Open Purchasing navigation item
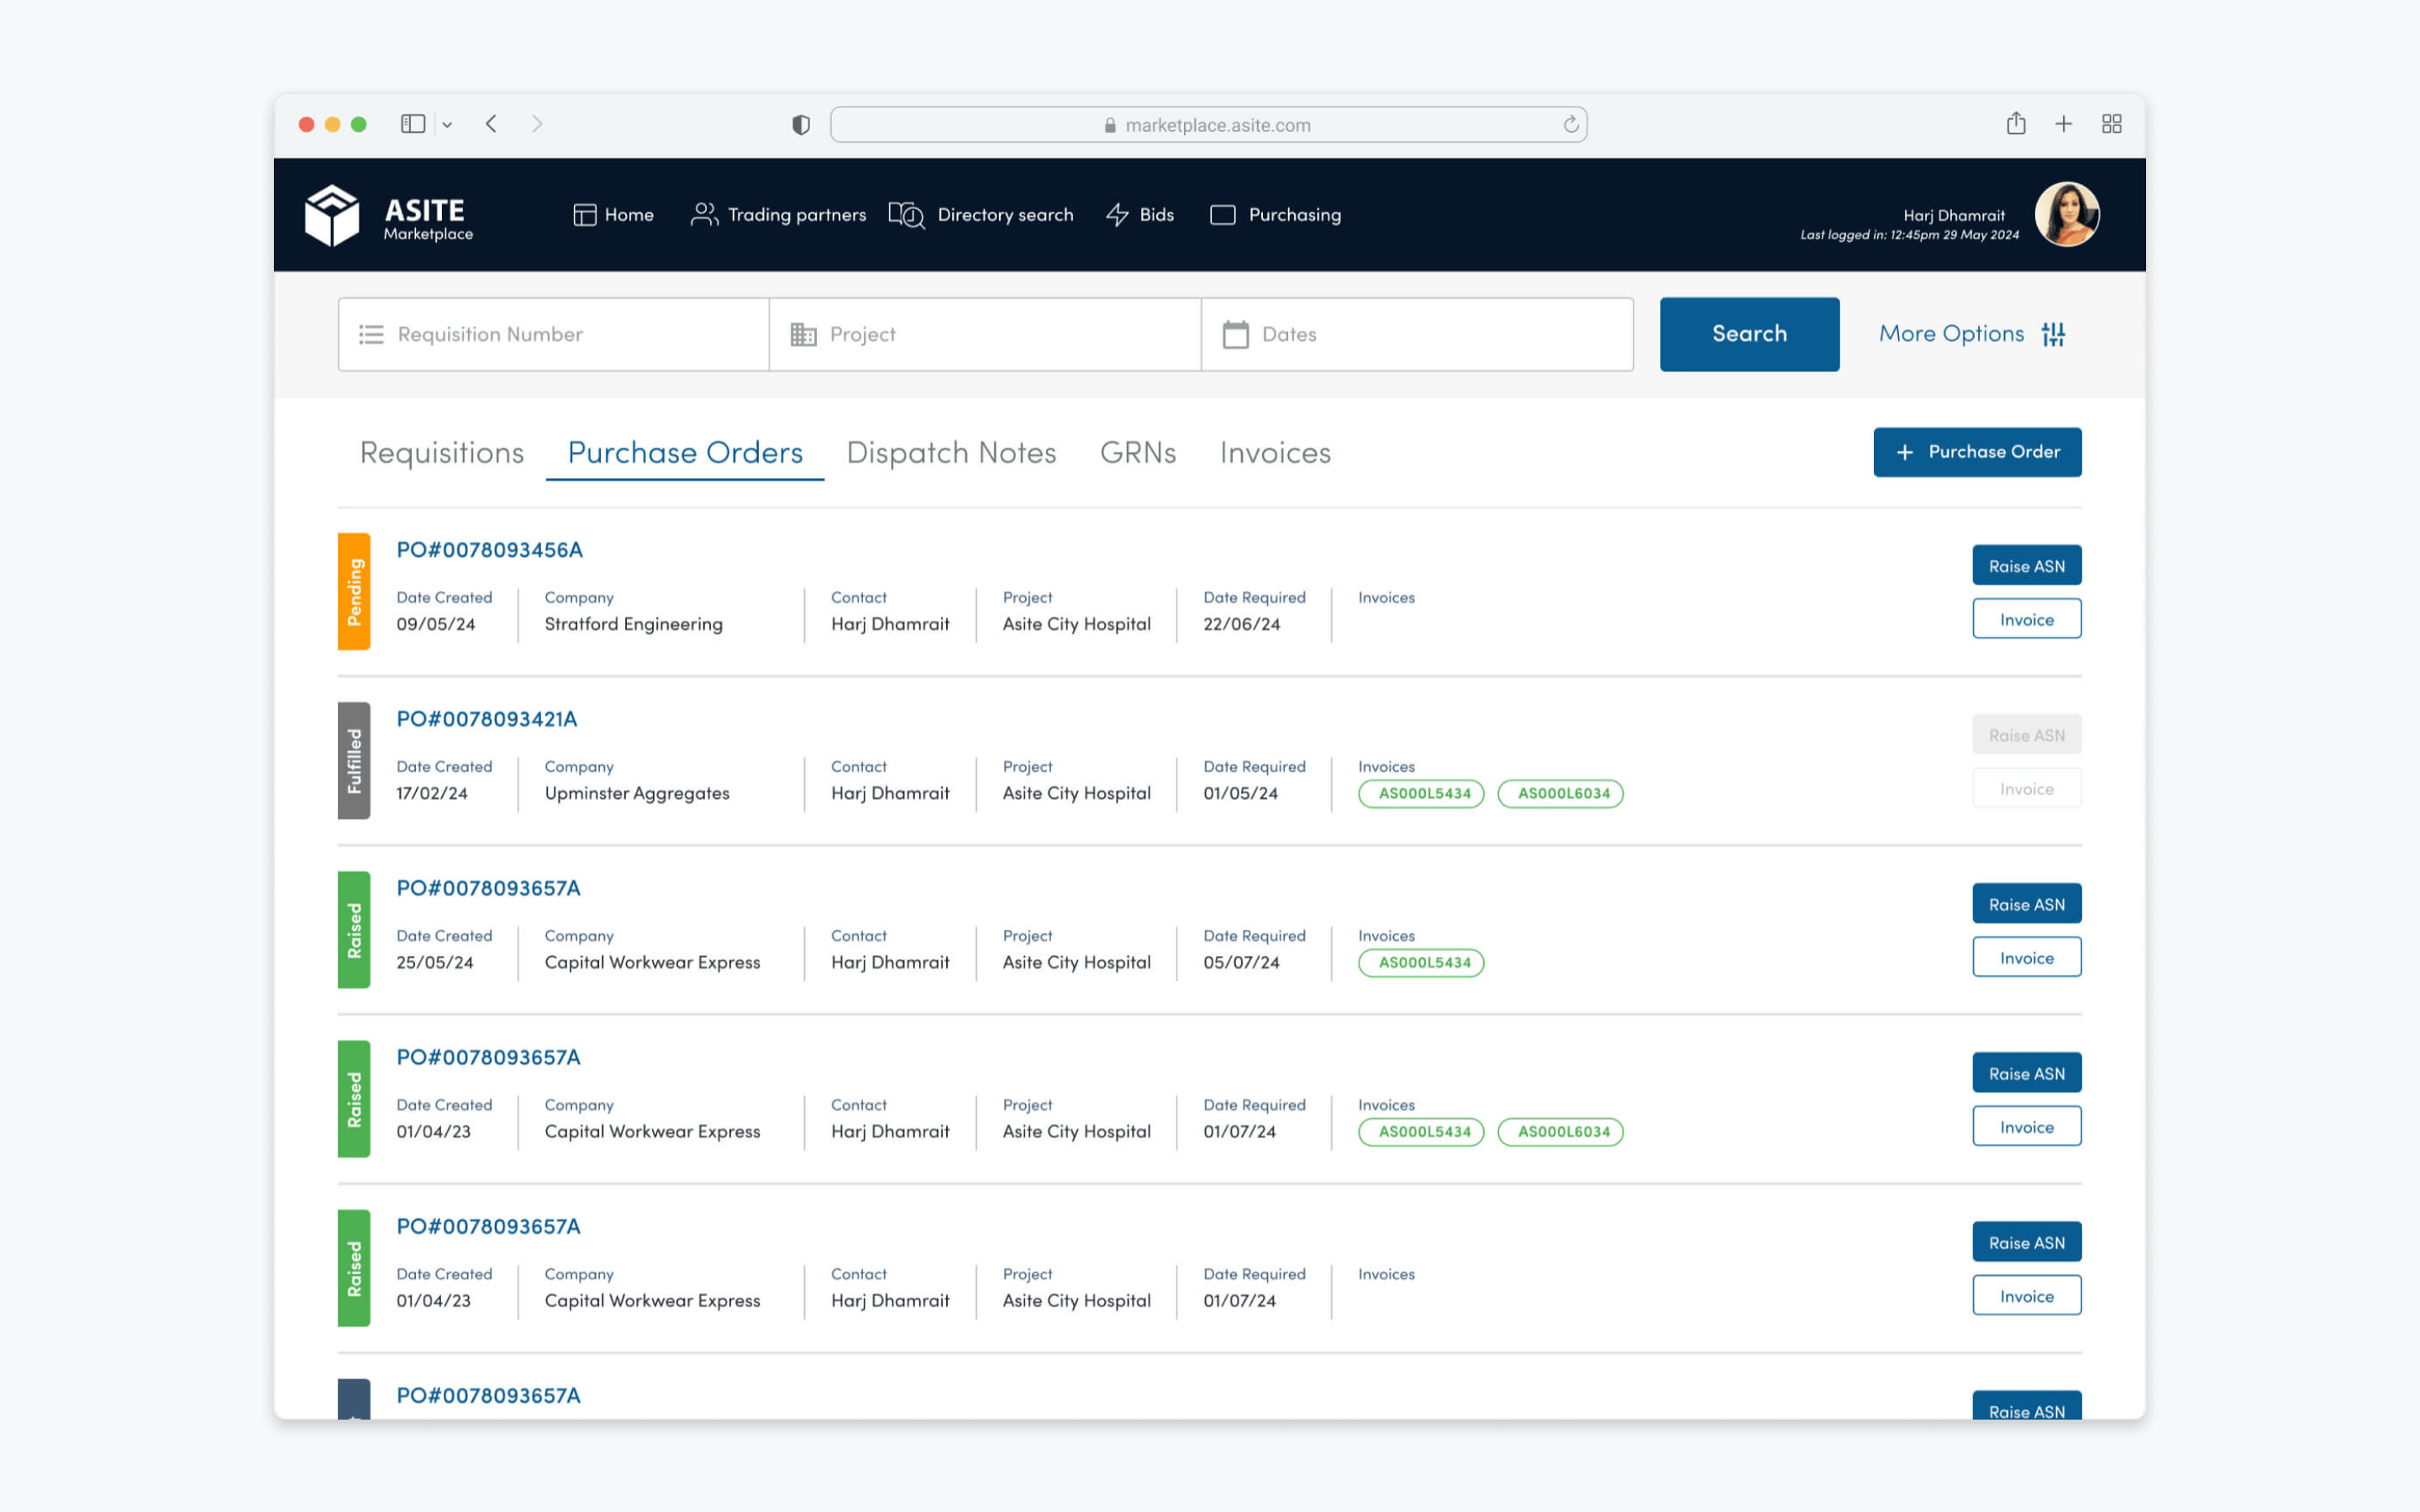Screen dimensions: 2420x1512 point(1275,215)
